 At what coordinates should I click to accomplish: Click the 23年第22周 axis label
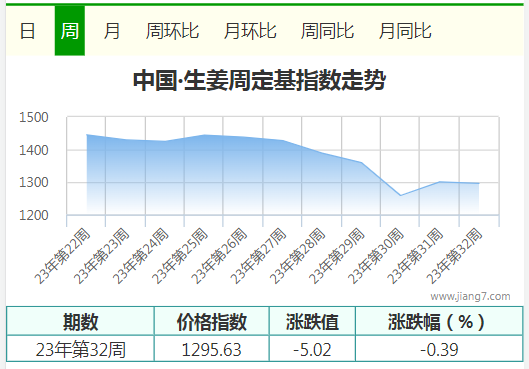pyautogui.click(x=63, y=256)
